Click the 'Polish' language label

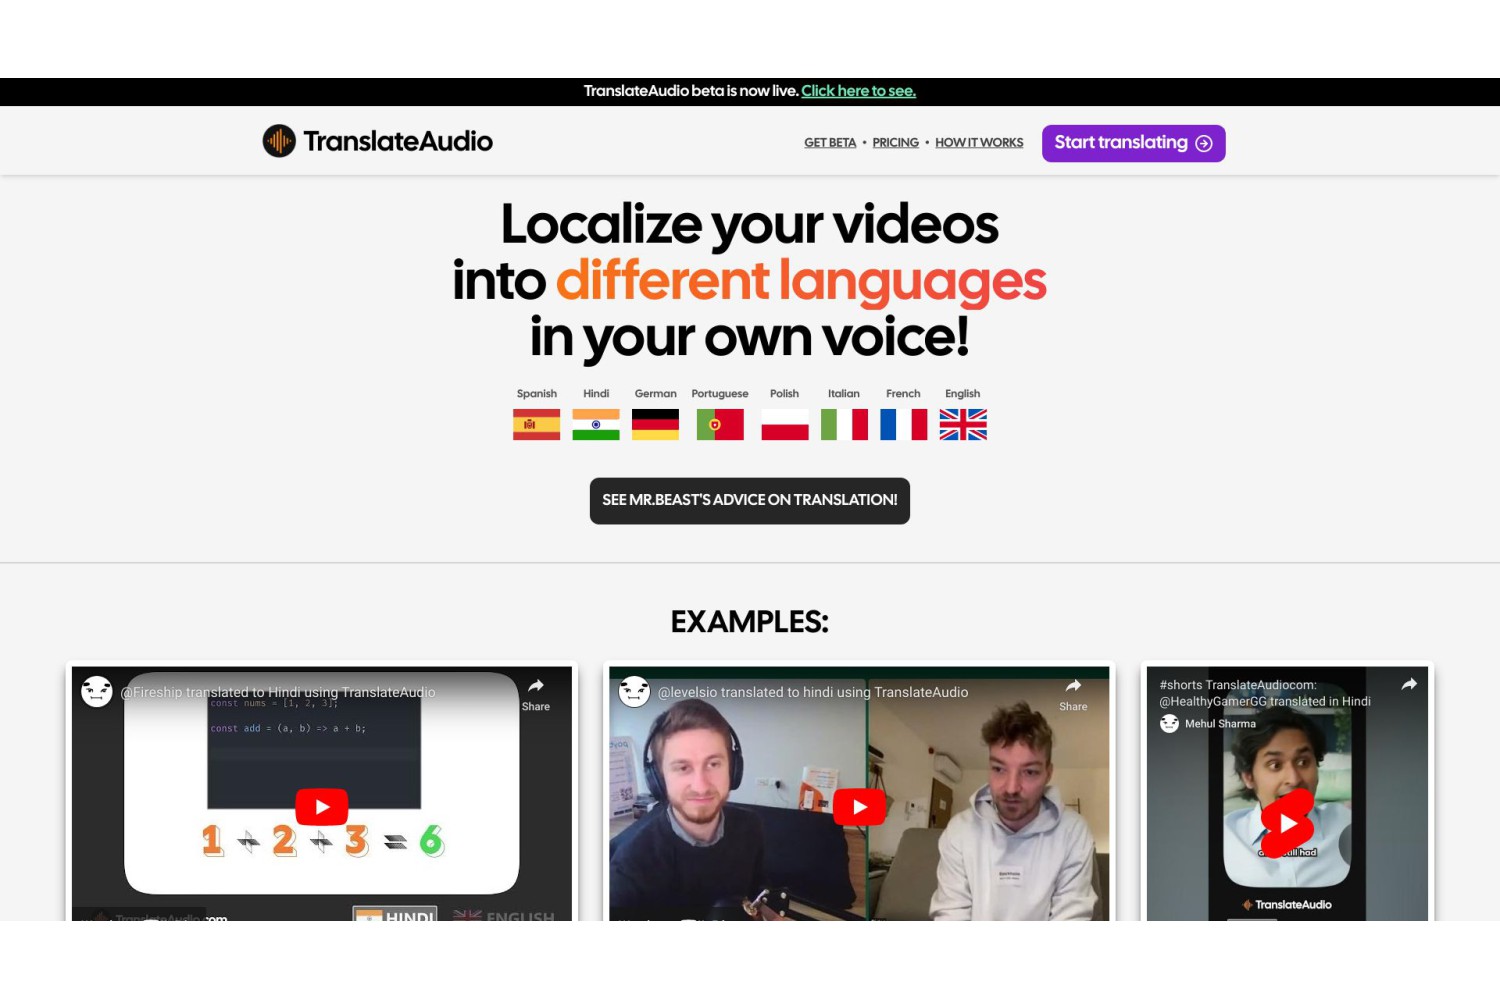(x=785, y=394)
